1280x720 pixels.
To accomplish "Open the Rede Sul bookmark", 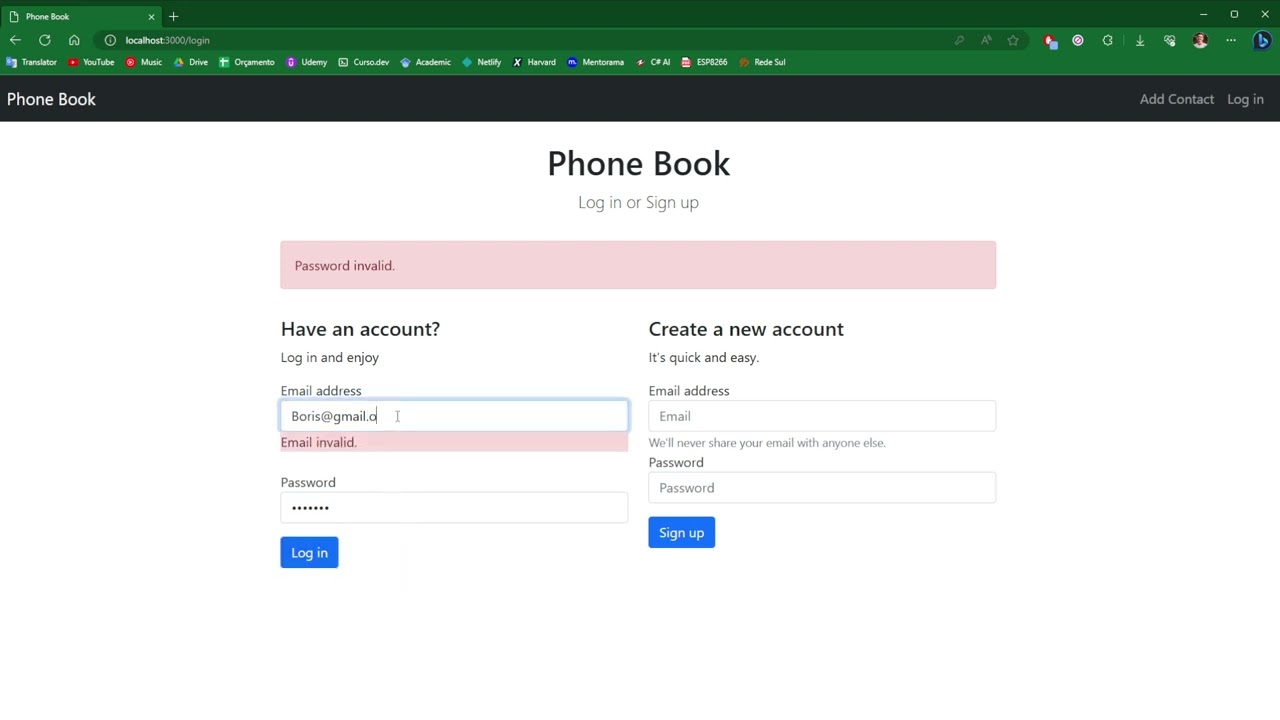I will click(762, 62).
